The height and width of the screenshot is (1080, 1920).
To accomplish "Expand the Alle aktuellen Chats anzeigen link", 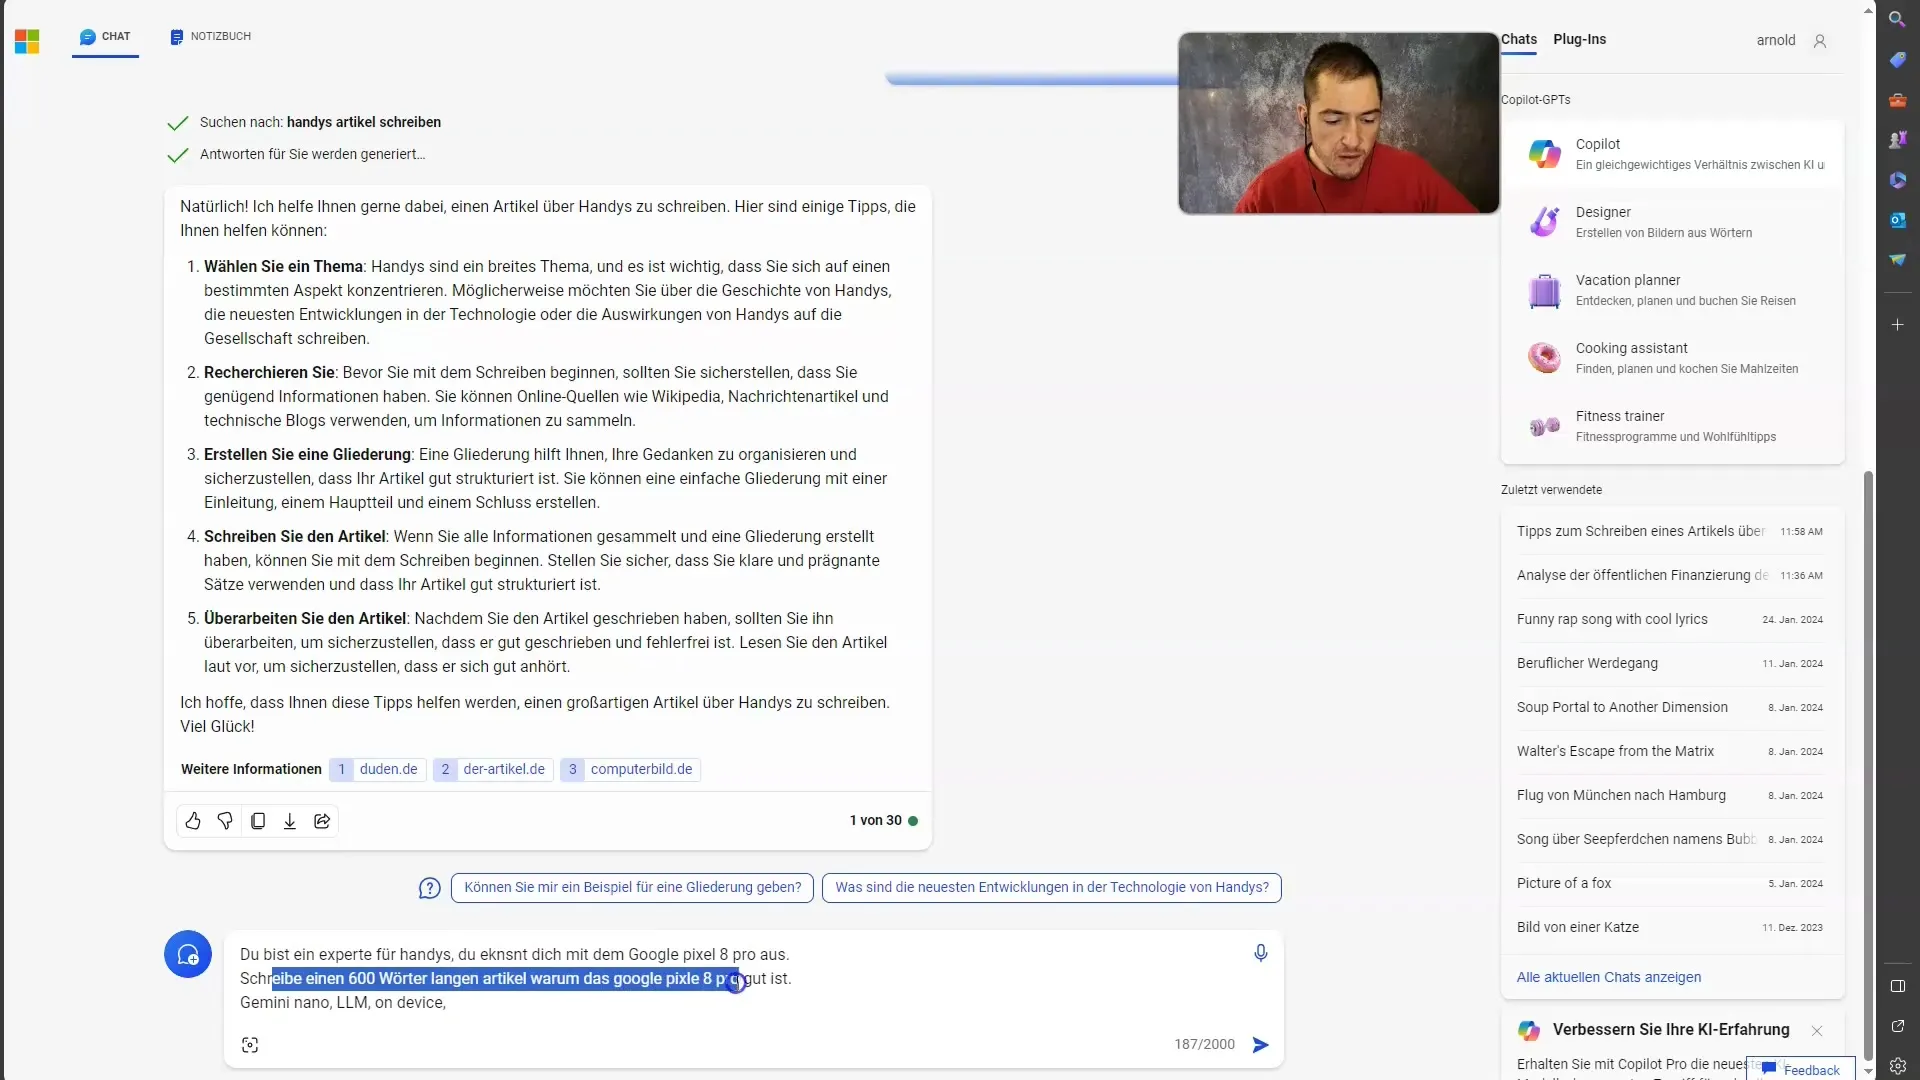I will [1607, 976].
